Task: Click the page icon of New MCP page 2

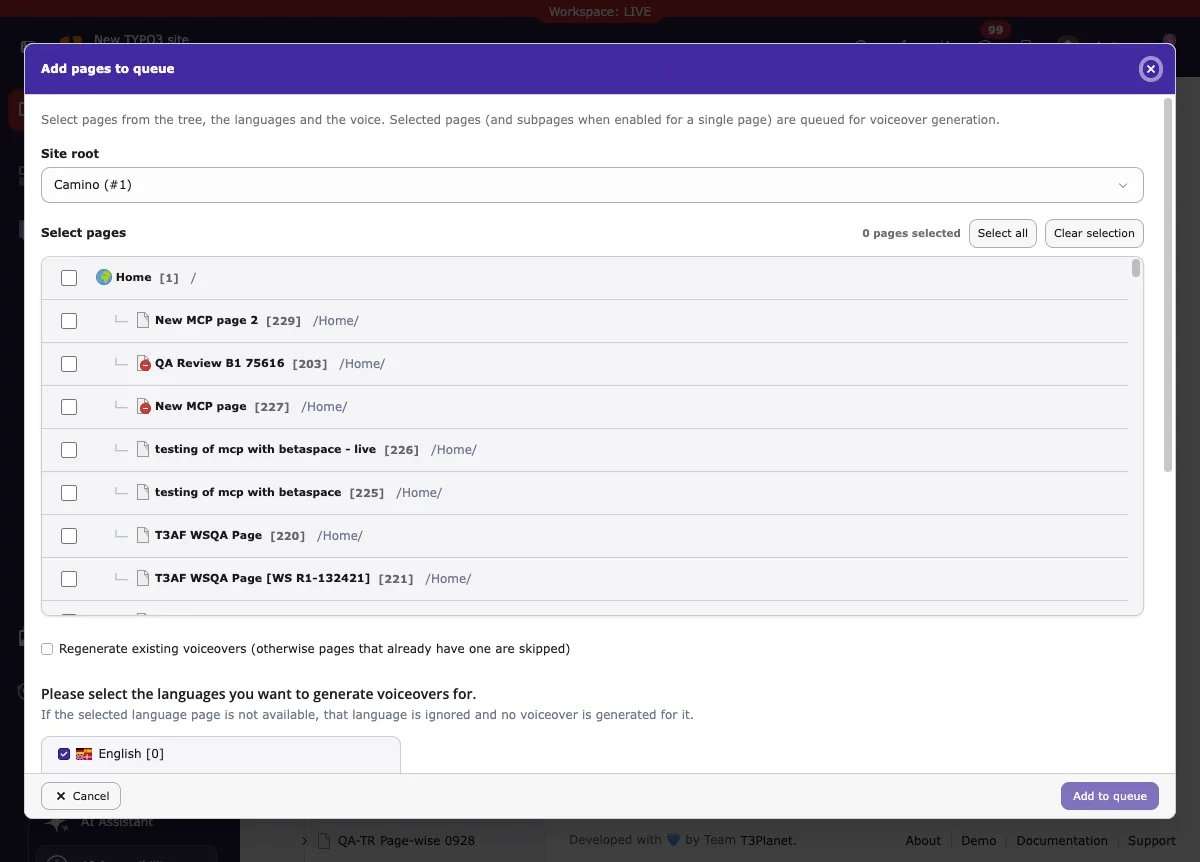Action: point(143,320)
